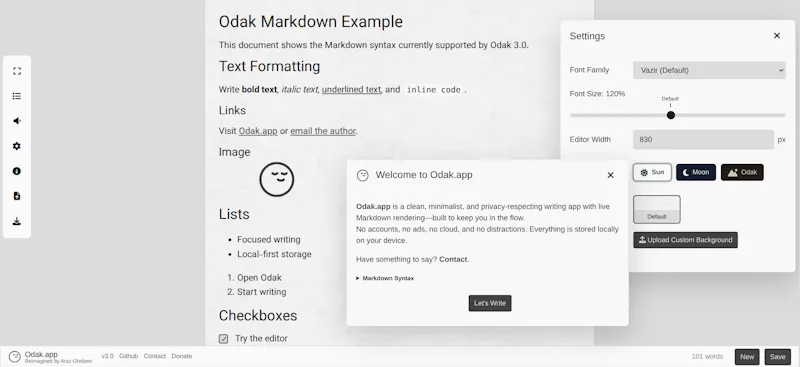Click the Odak logo in footer
800x367 pixels.
coord(15,356)
